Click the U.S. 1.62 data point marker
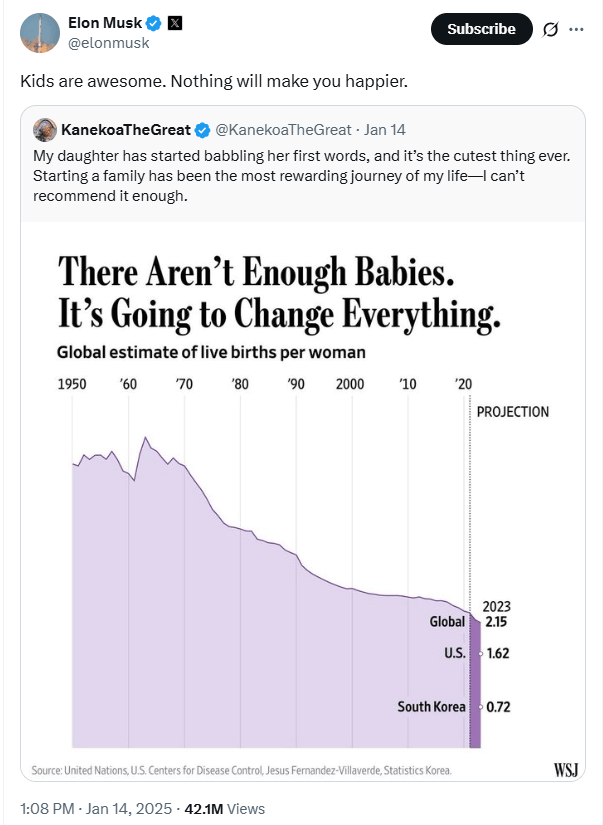The height and width of the screenshot is (825, 603). click(480, 654)
